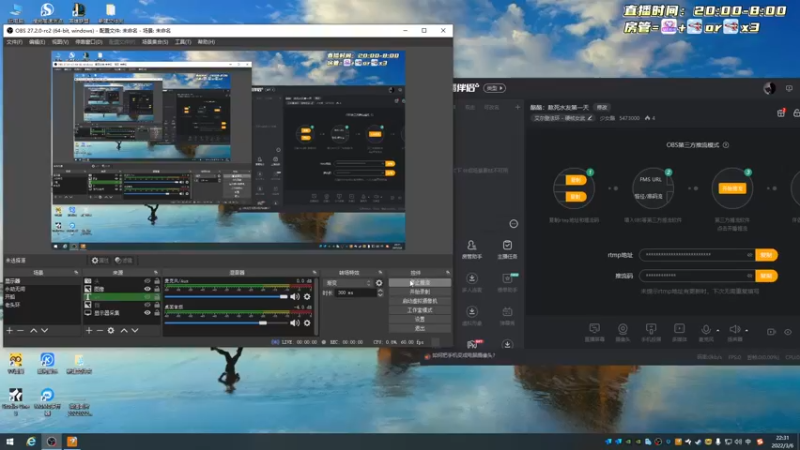Toggle visibility of highlighted text source

pyautogui.click(x=147, y=297)
